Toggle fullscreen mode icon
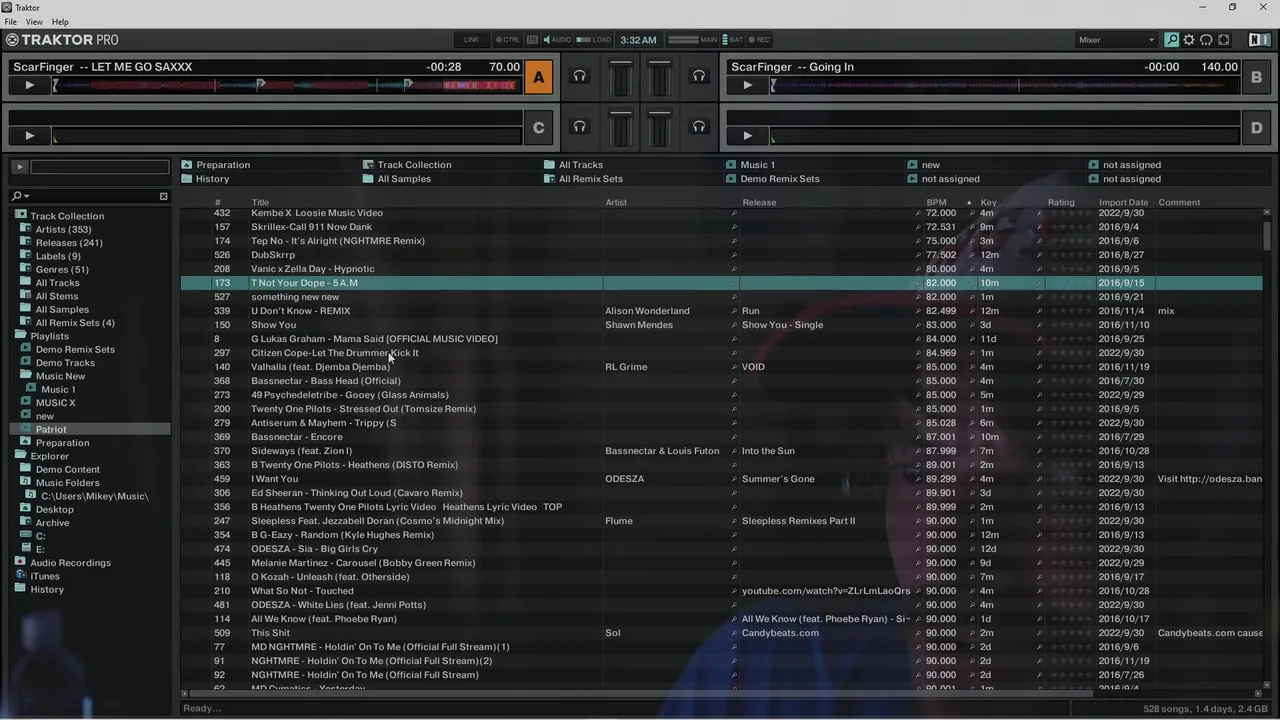This screenshot has width=1280, height=720. coord(1224,40)
